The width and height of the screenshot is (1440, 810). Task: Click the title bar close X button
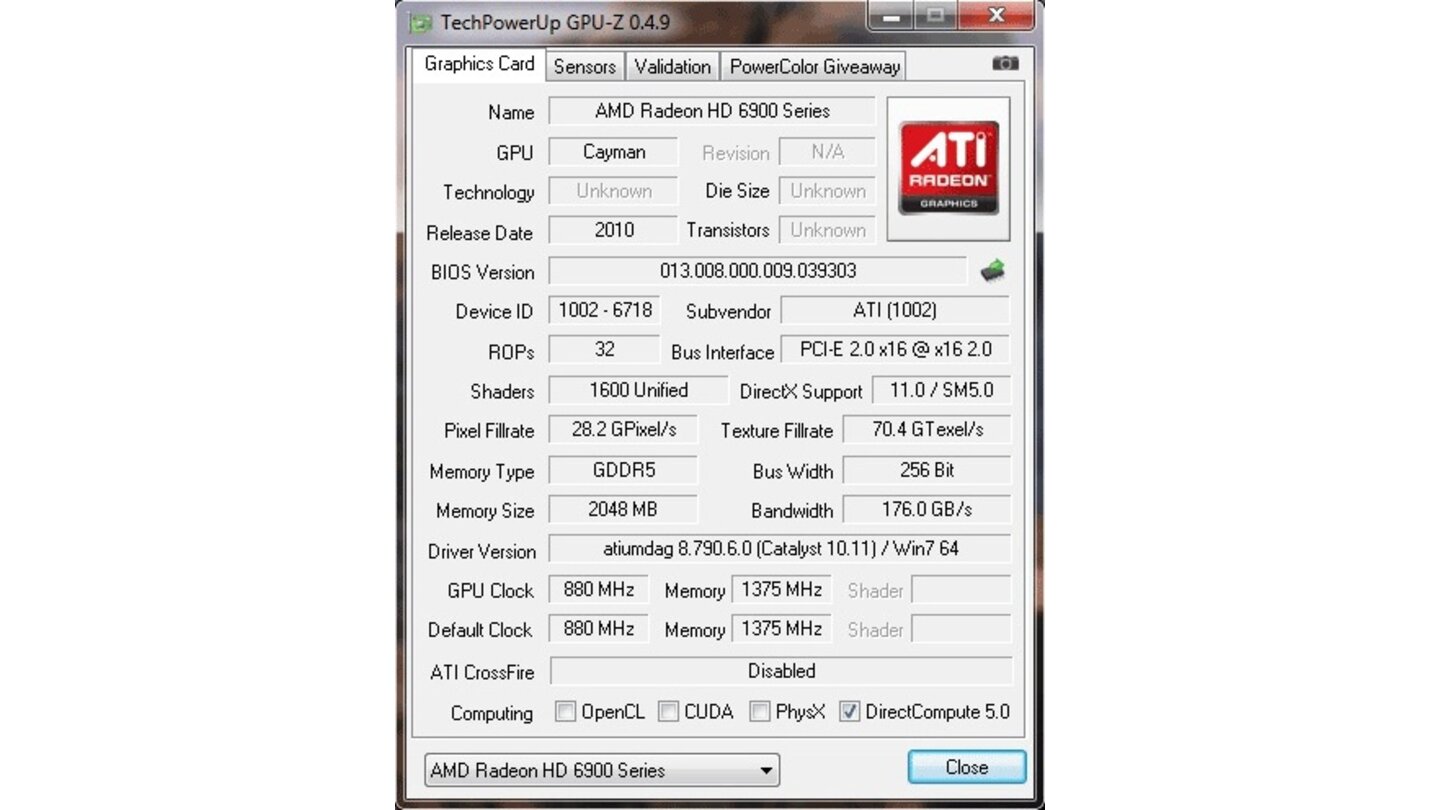pos(995,15)
